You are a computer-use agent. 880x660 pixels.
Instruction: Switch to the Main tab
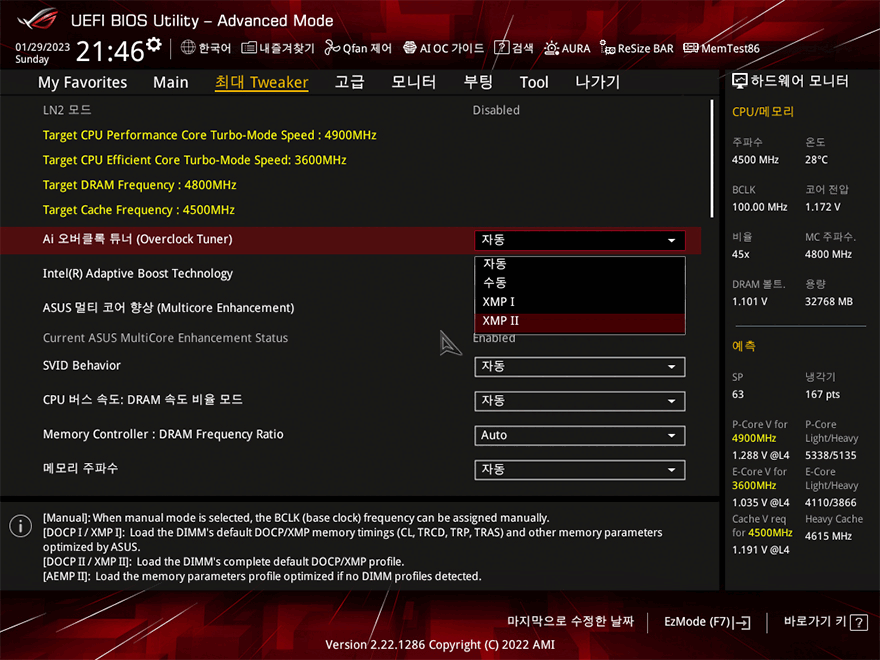171,82
